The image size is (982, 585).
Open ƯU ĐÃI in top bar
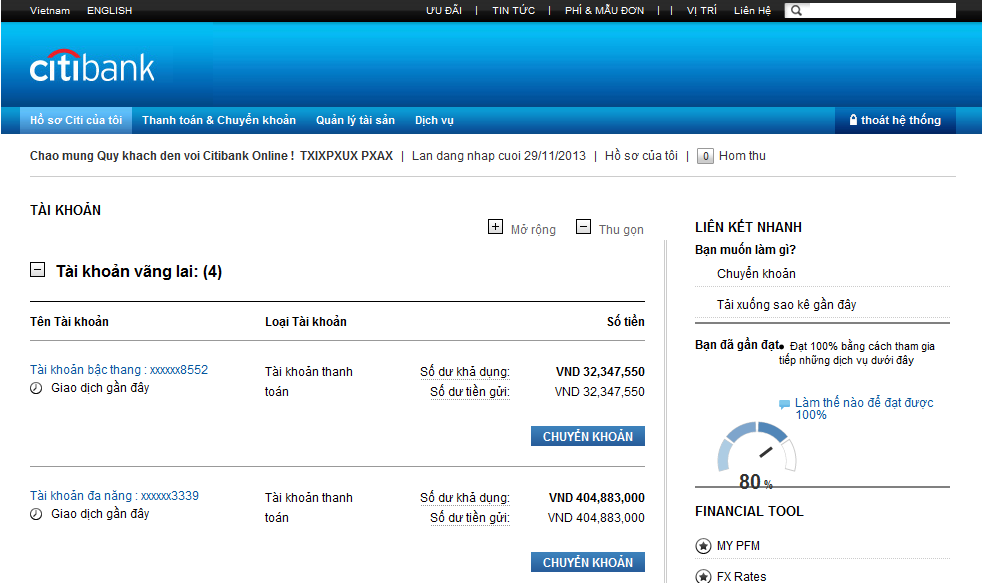444,11
